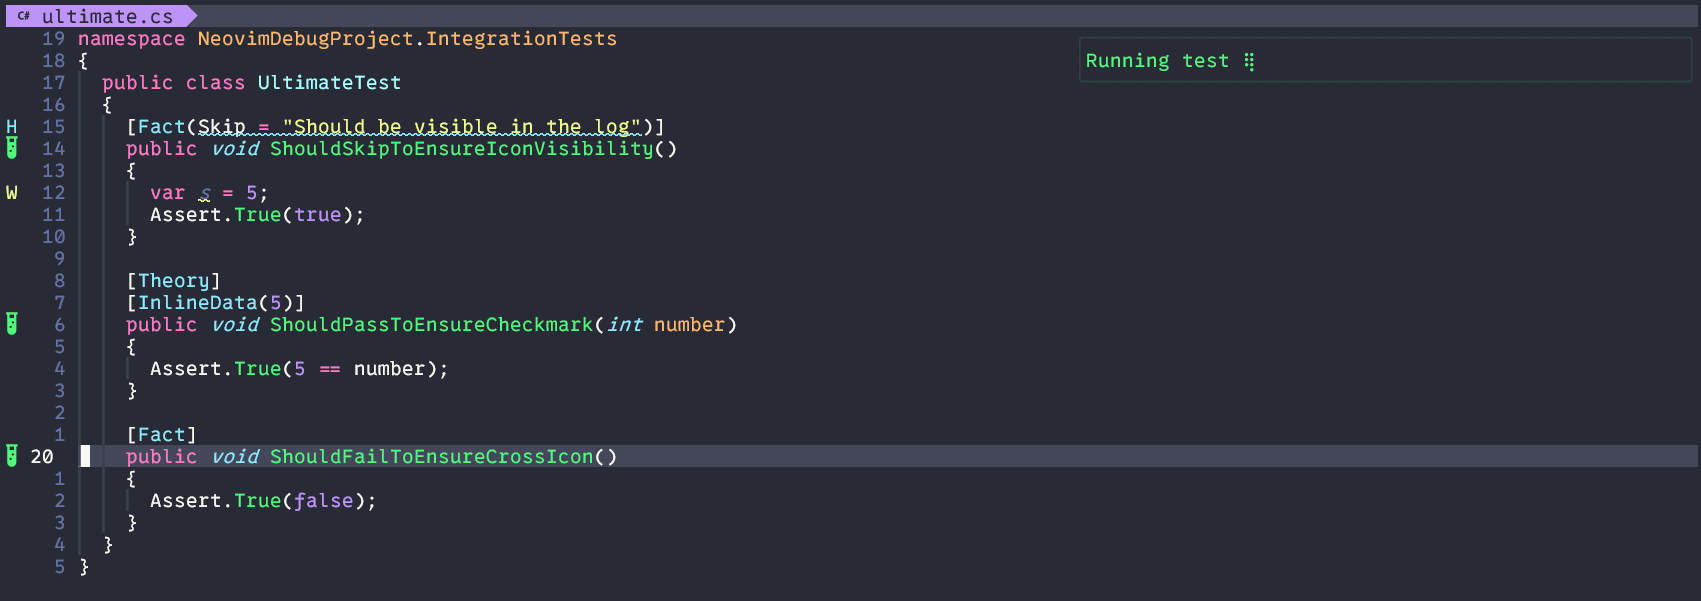Click the [Theory] attribute

(173, 280)
